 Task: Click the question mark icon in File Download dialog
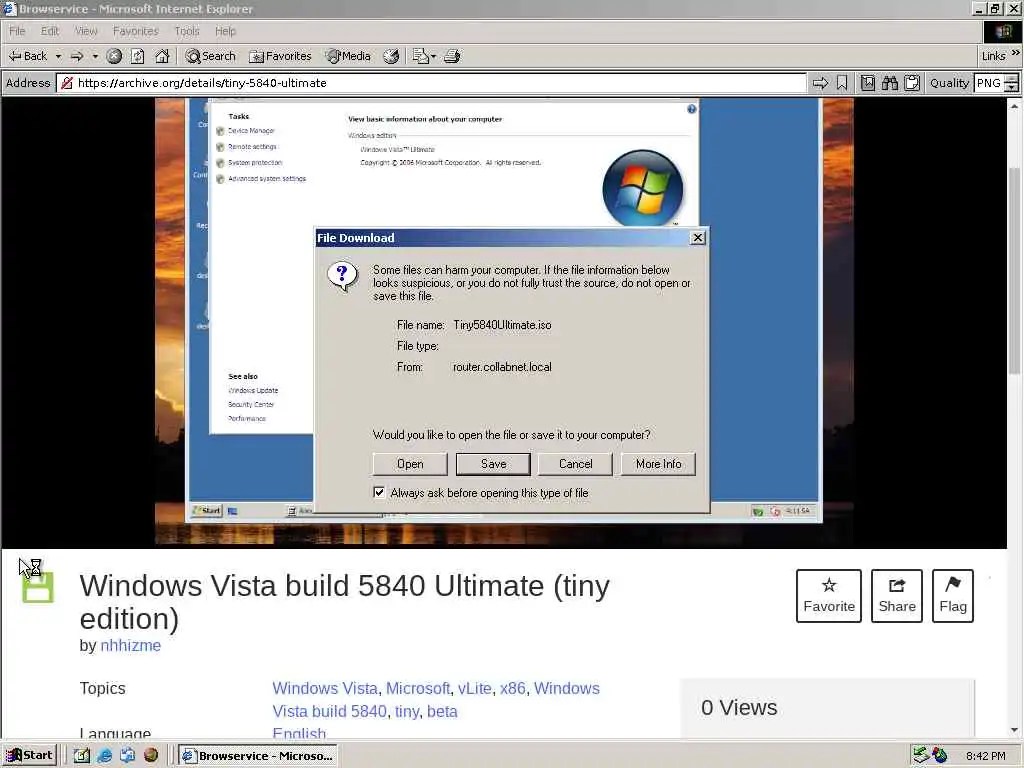click(x=342, y=276)
